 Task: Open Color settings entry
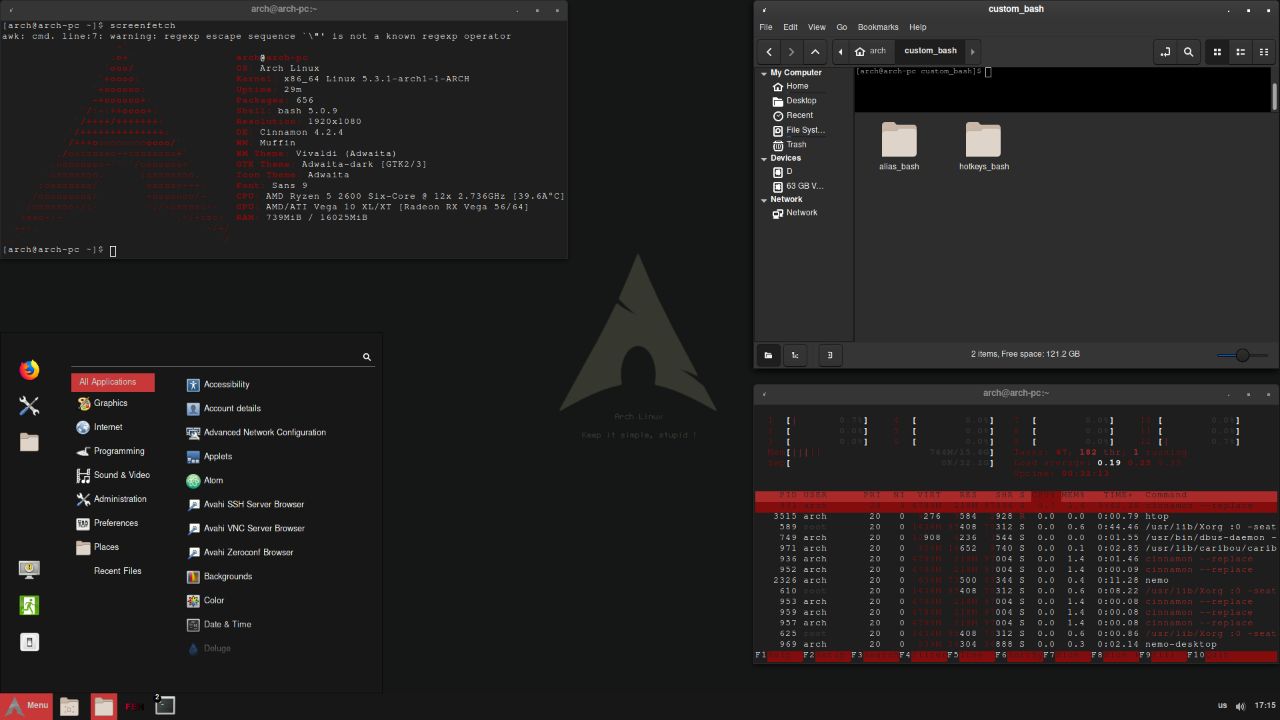(205, 600)
